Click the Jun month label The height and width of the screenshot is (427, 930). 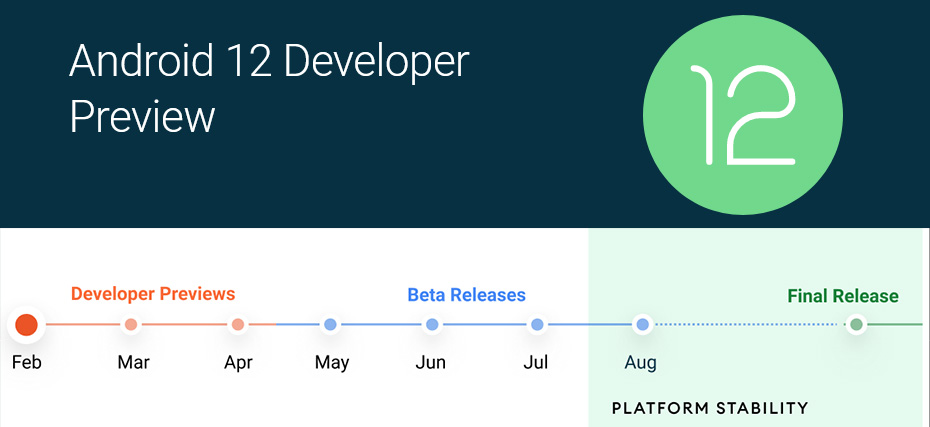[x=431, y=362]
